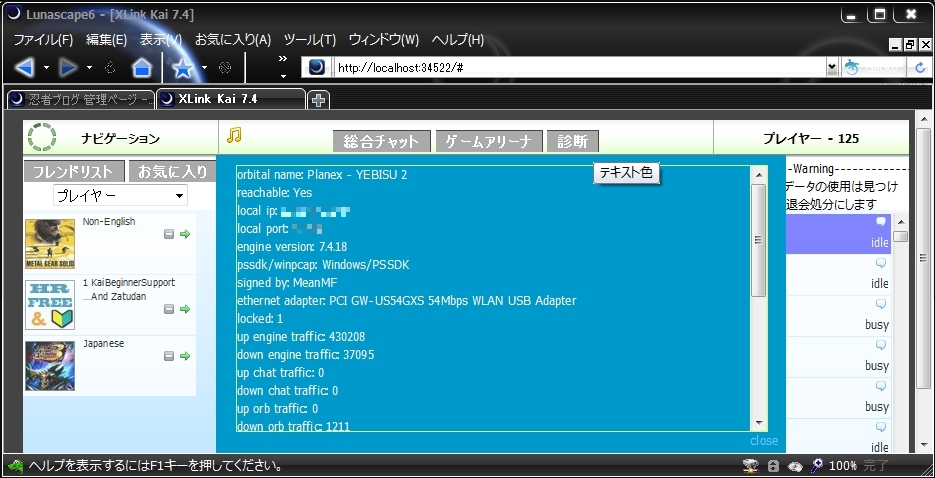
Task: Click the chat bubble icon in the highlighted player row
Action: [x=881, y=222]
